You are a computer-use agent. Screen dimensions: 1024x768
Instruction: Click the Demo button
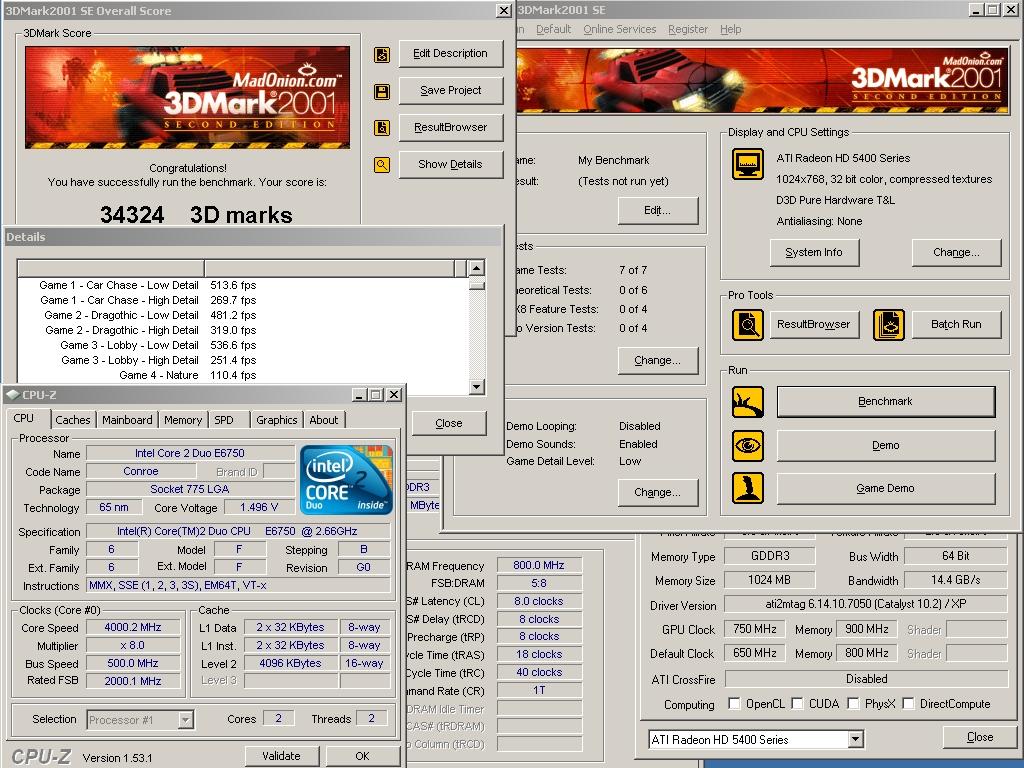pyautogui.click(x=886, y=445)
